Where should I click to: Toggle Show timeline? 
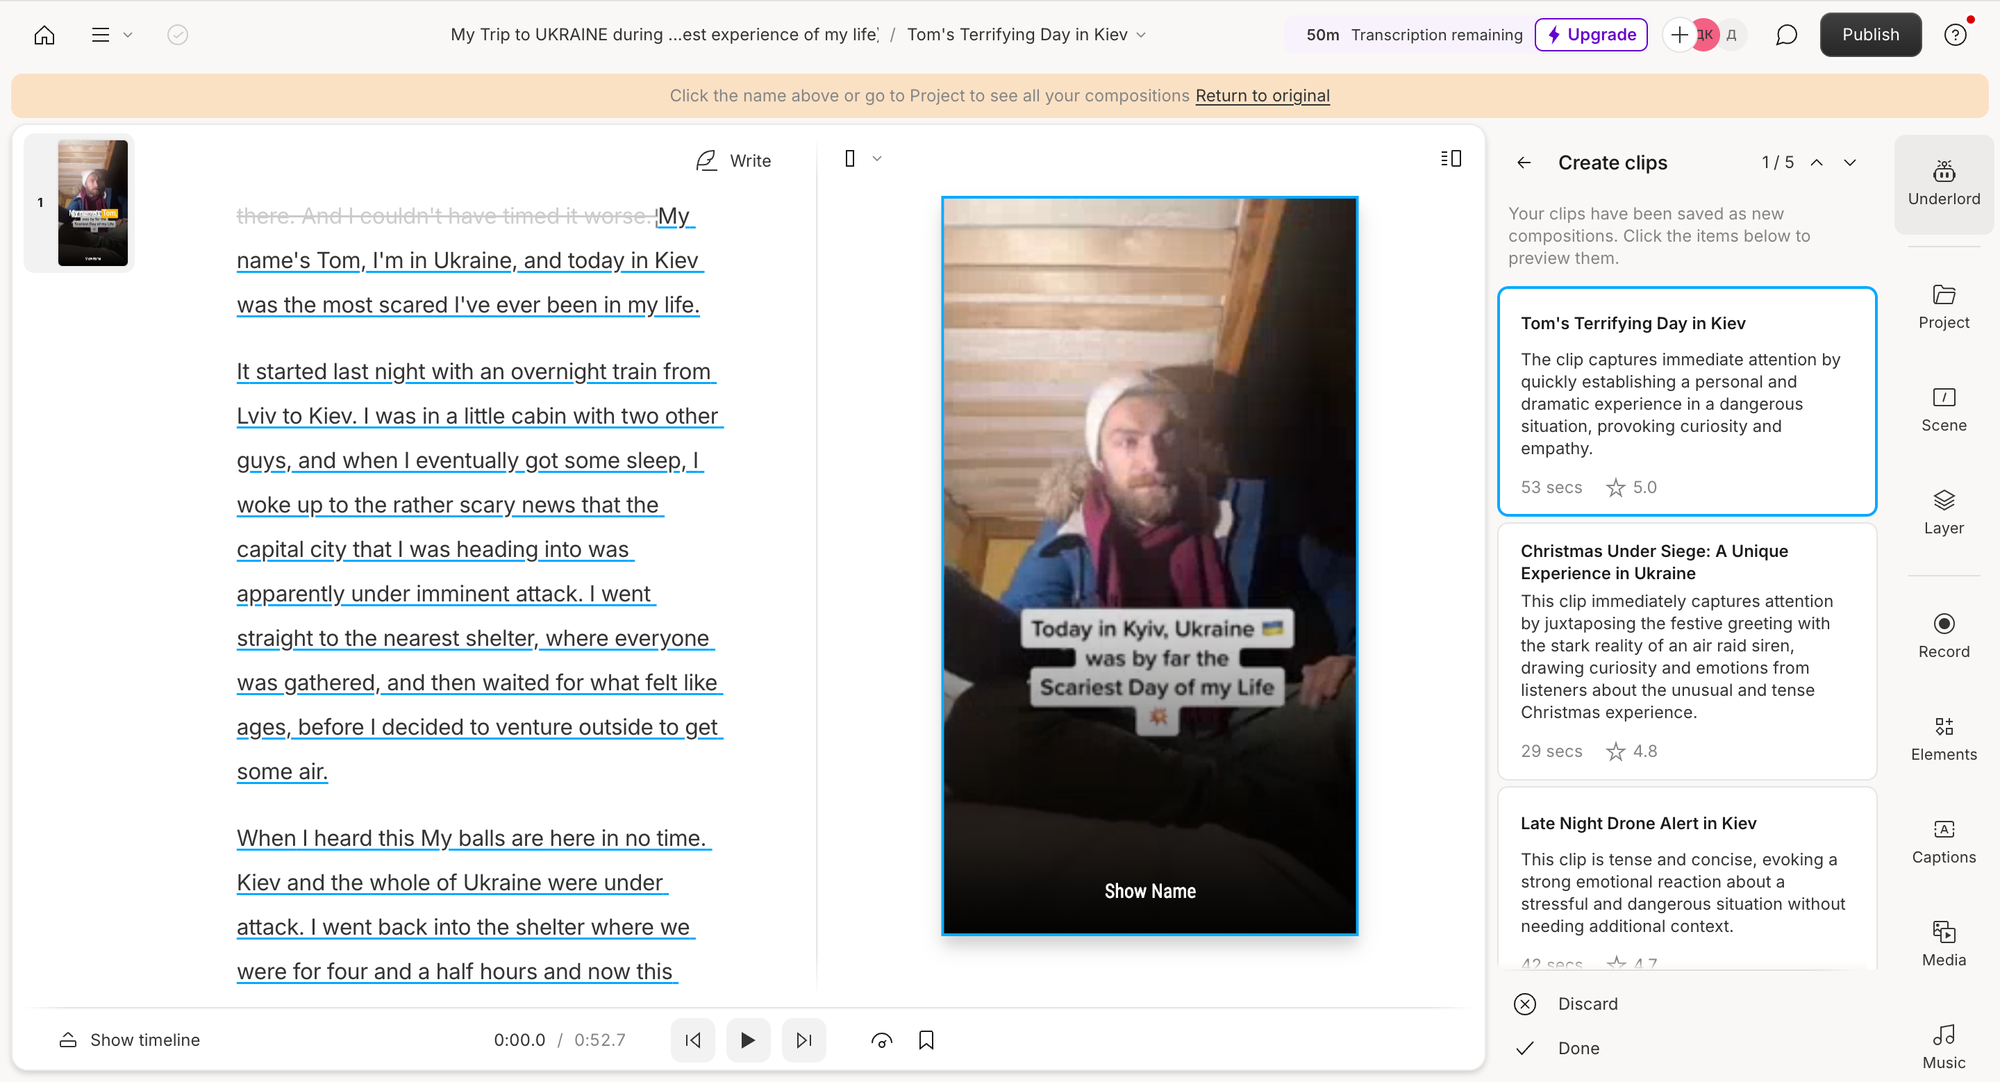pyautogui.click(x=130, y=1040)
